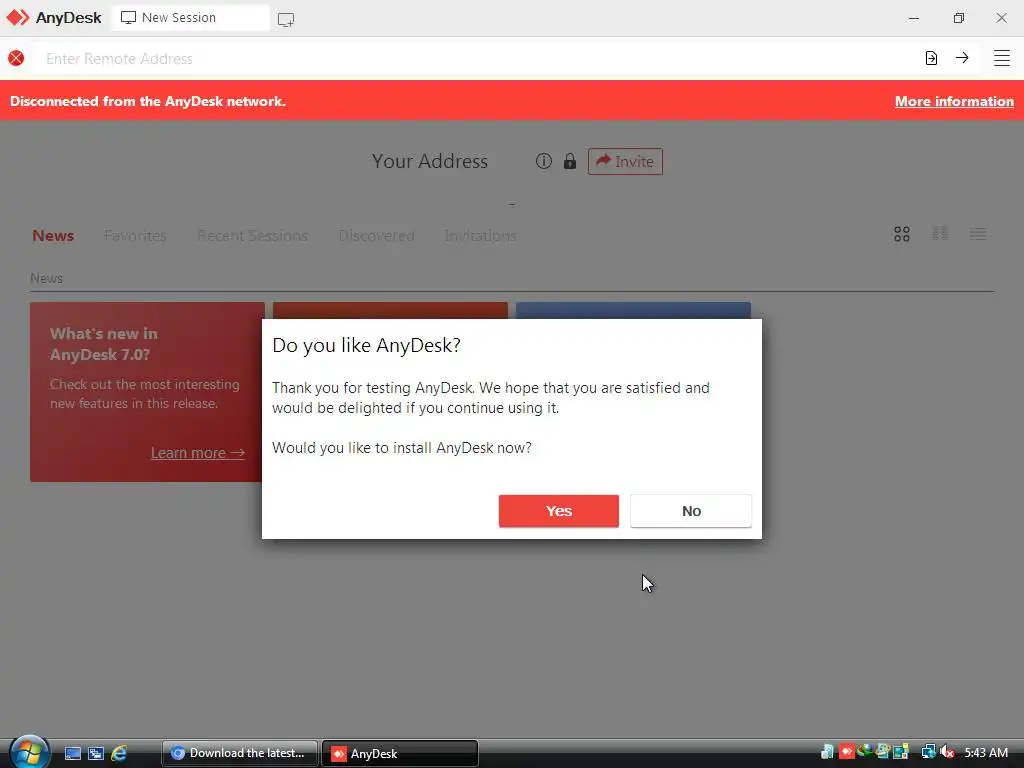Launch Internet Explorer from quick launch

[x=119, y=753]
